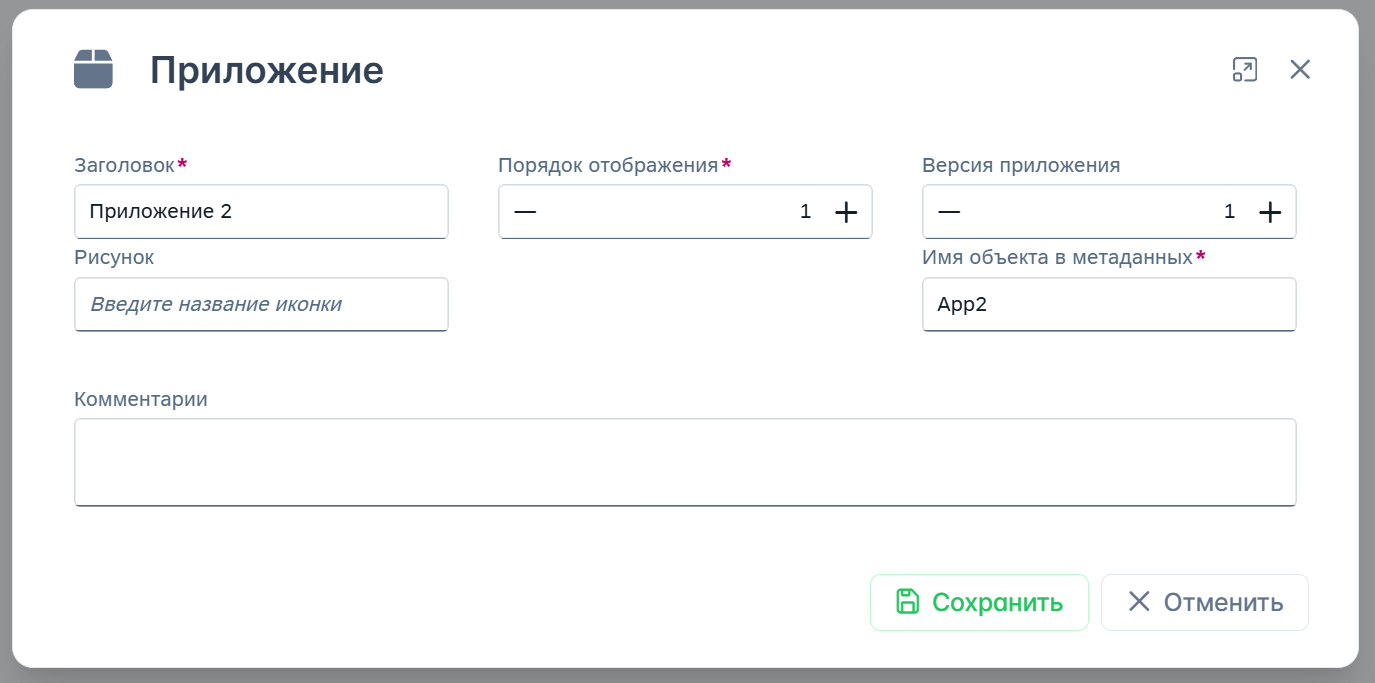The image size is (1375, 683).
Task: Click the Заголовок field label
Action: pos(124,165)
